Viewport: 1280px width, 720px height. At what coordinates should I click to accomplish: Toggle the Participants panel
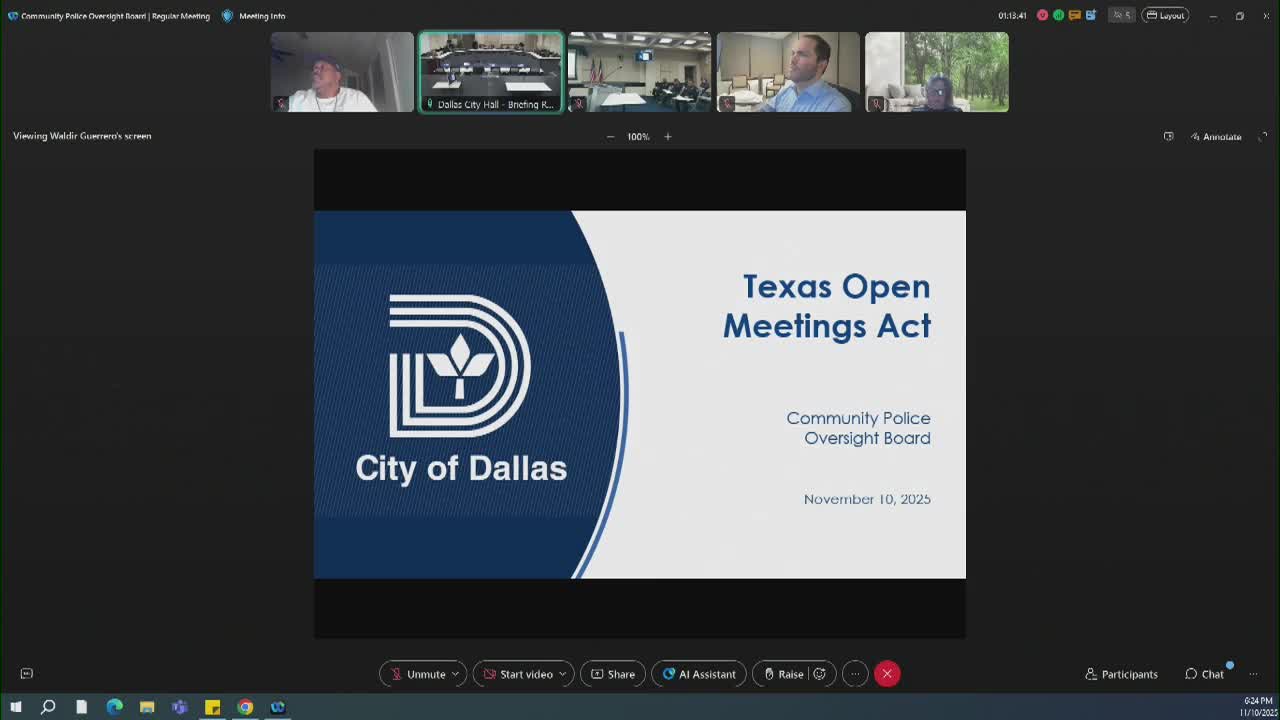[x=1120, y=673]
